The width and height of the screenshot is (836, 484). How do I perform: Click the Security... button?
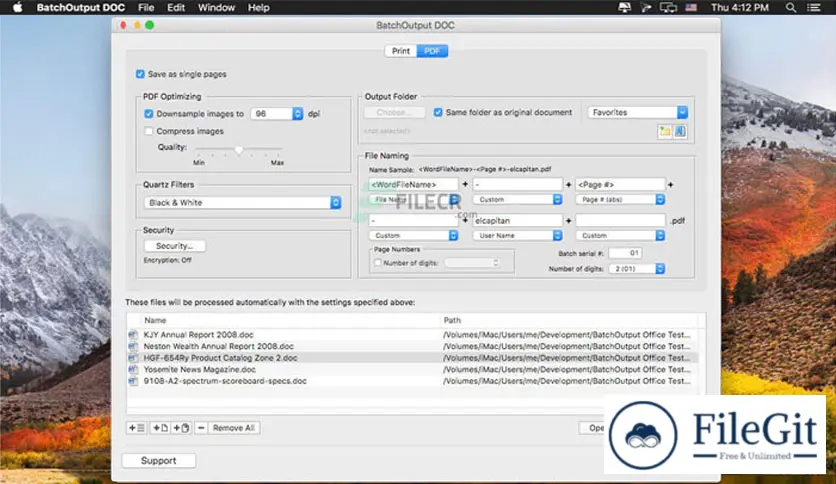tap(174, 246)
